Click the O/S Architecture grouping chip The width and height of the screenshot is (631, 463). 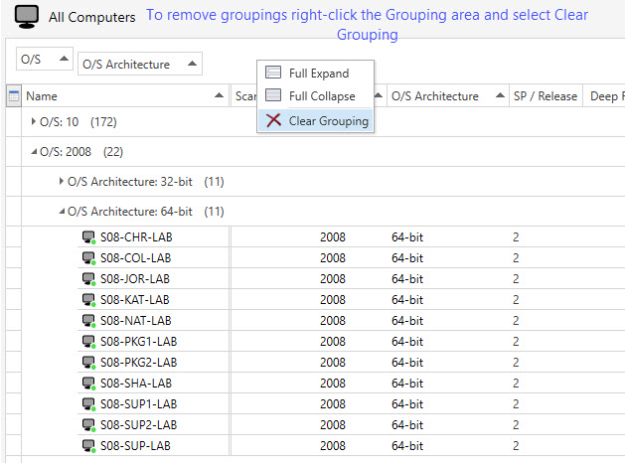(140, 64)
